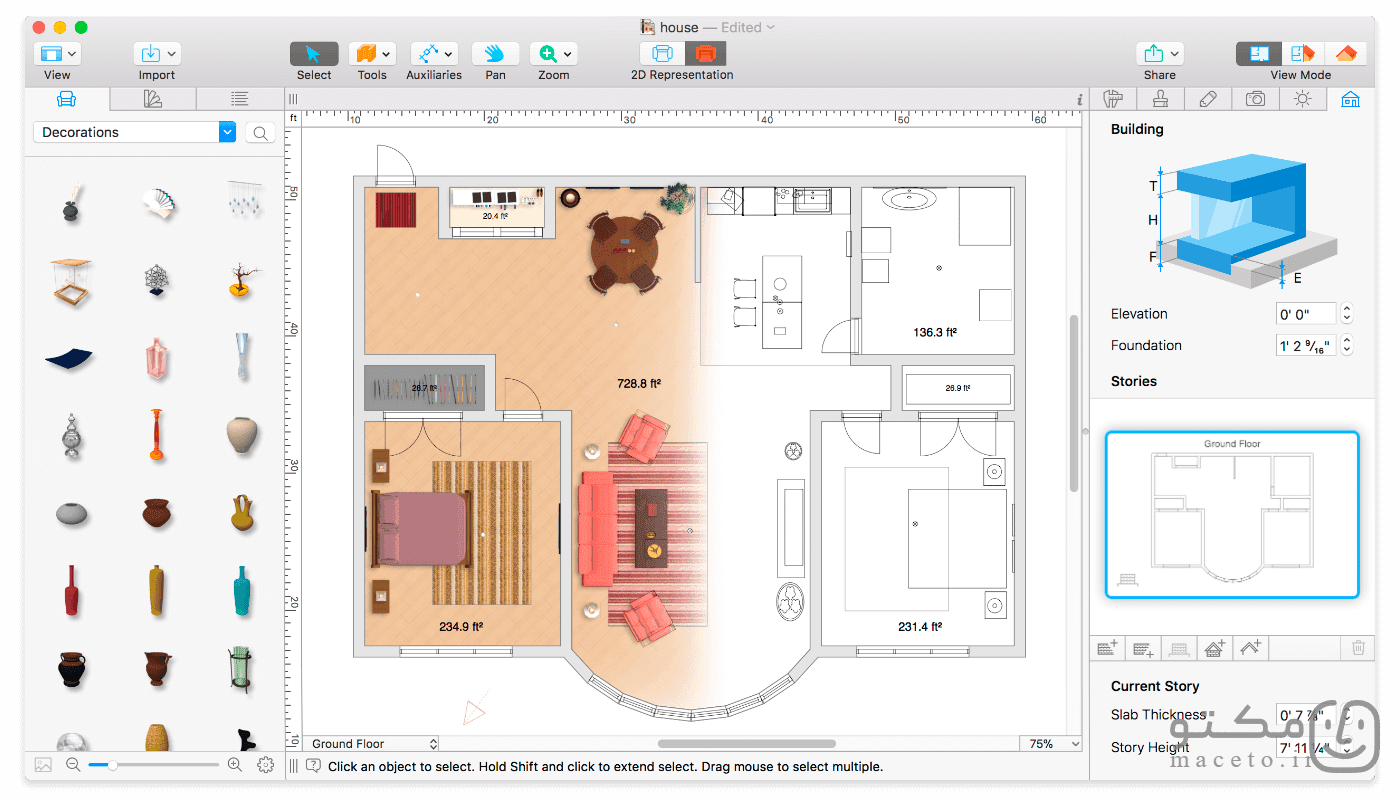Click the add house with roof story button

(1215, 648)
